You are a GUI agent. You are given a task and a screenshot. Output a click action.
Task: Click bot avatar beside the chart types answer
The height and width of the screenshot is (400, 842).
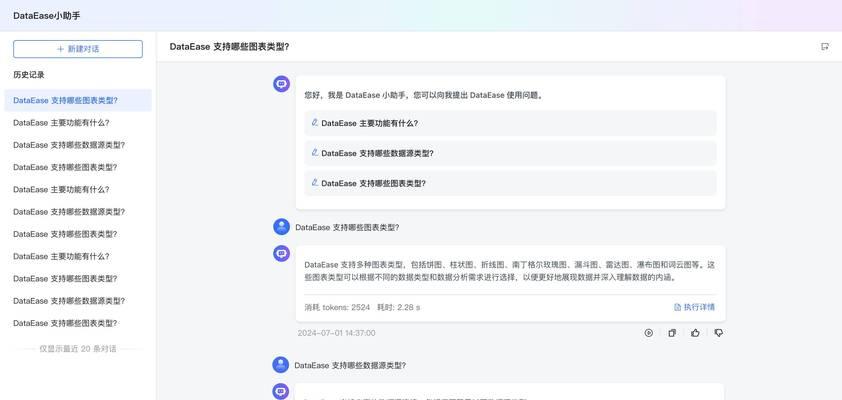point(281,253)
